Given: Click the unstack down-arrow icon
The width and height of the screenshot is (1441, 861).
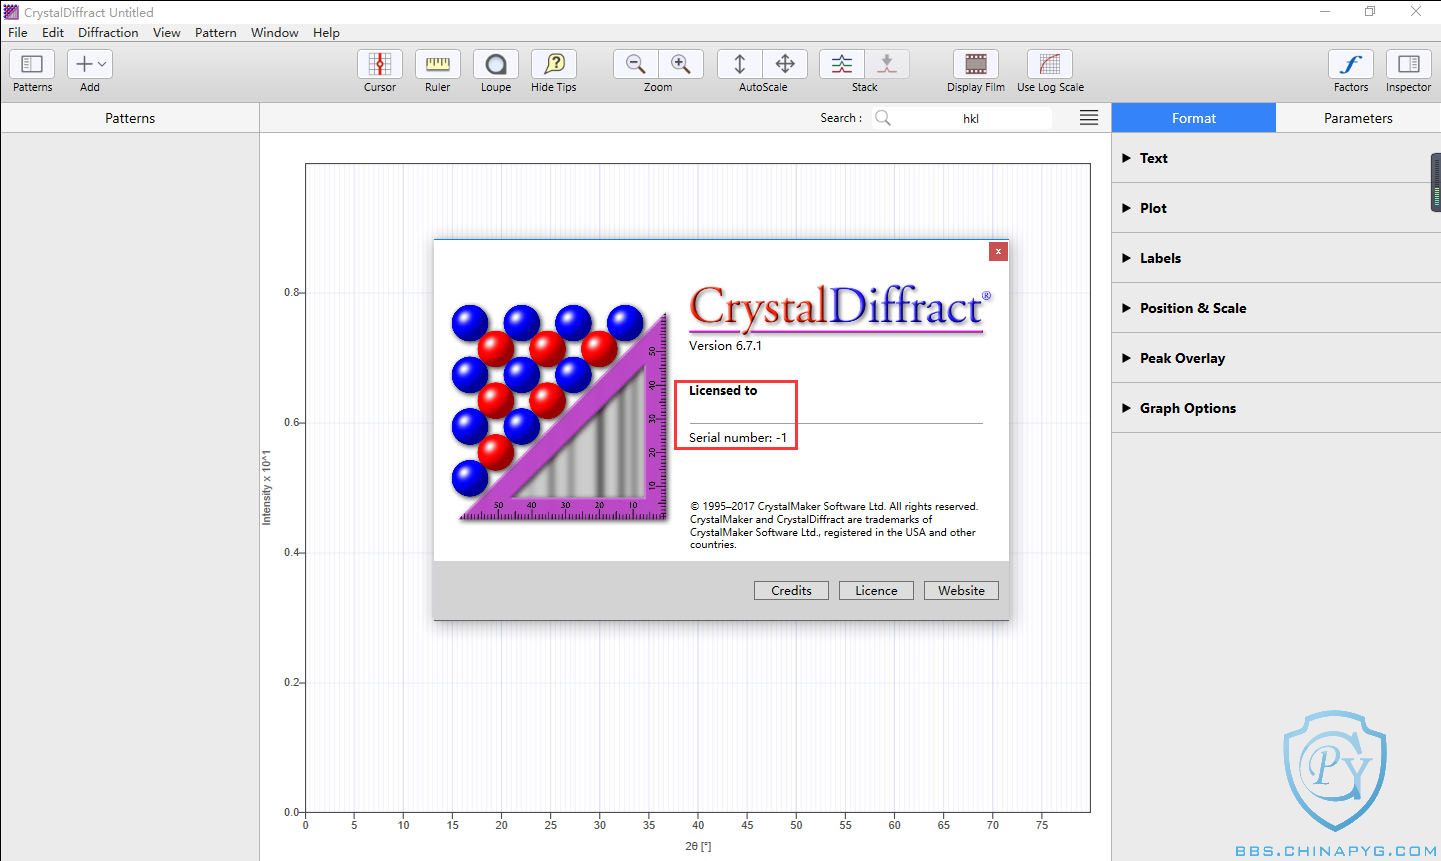Looking at the screenshot, I should click(x=886, y=64).
